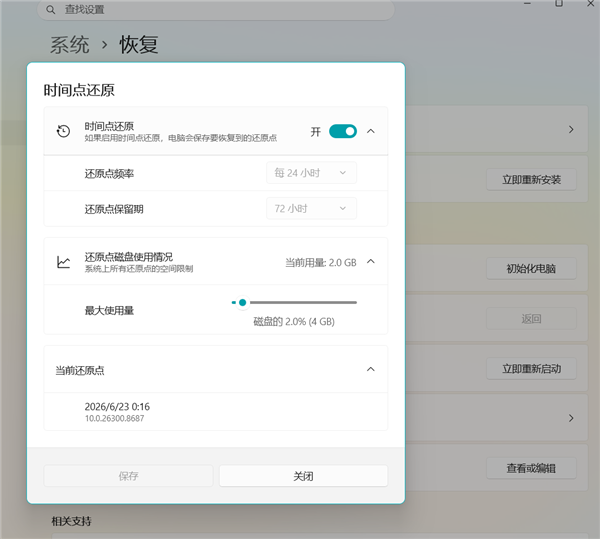Click the 关闭 button in the dialog
Screen dimensions: 600x539
(303, 476)
